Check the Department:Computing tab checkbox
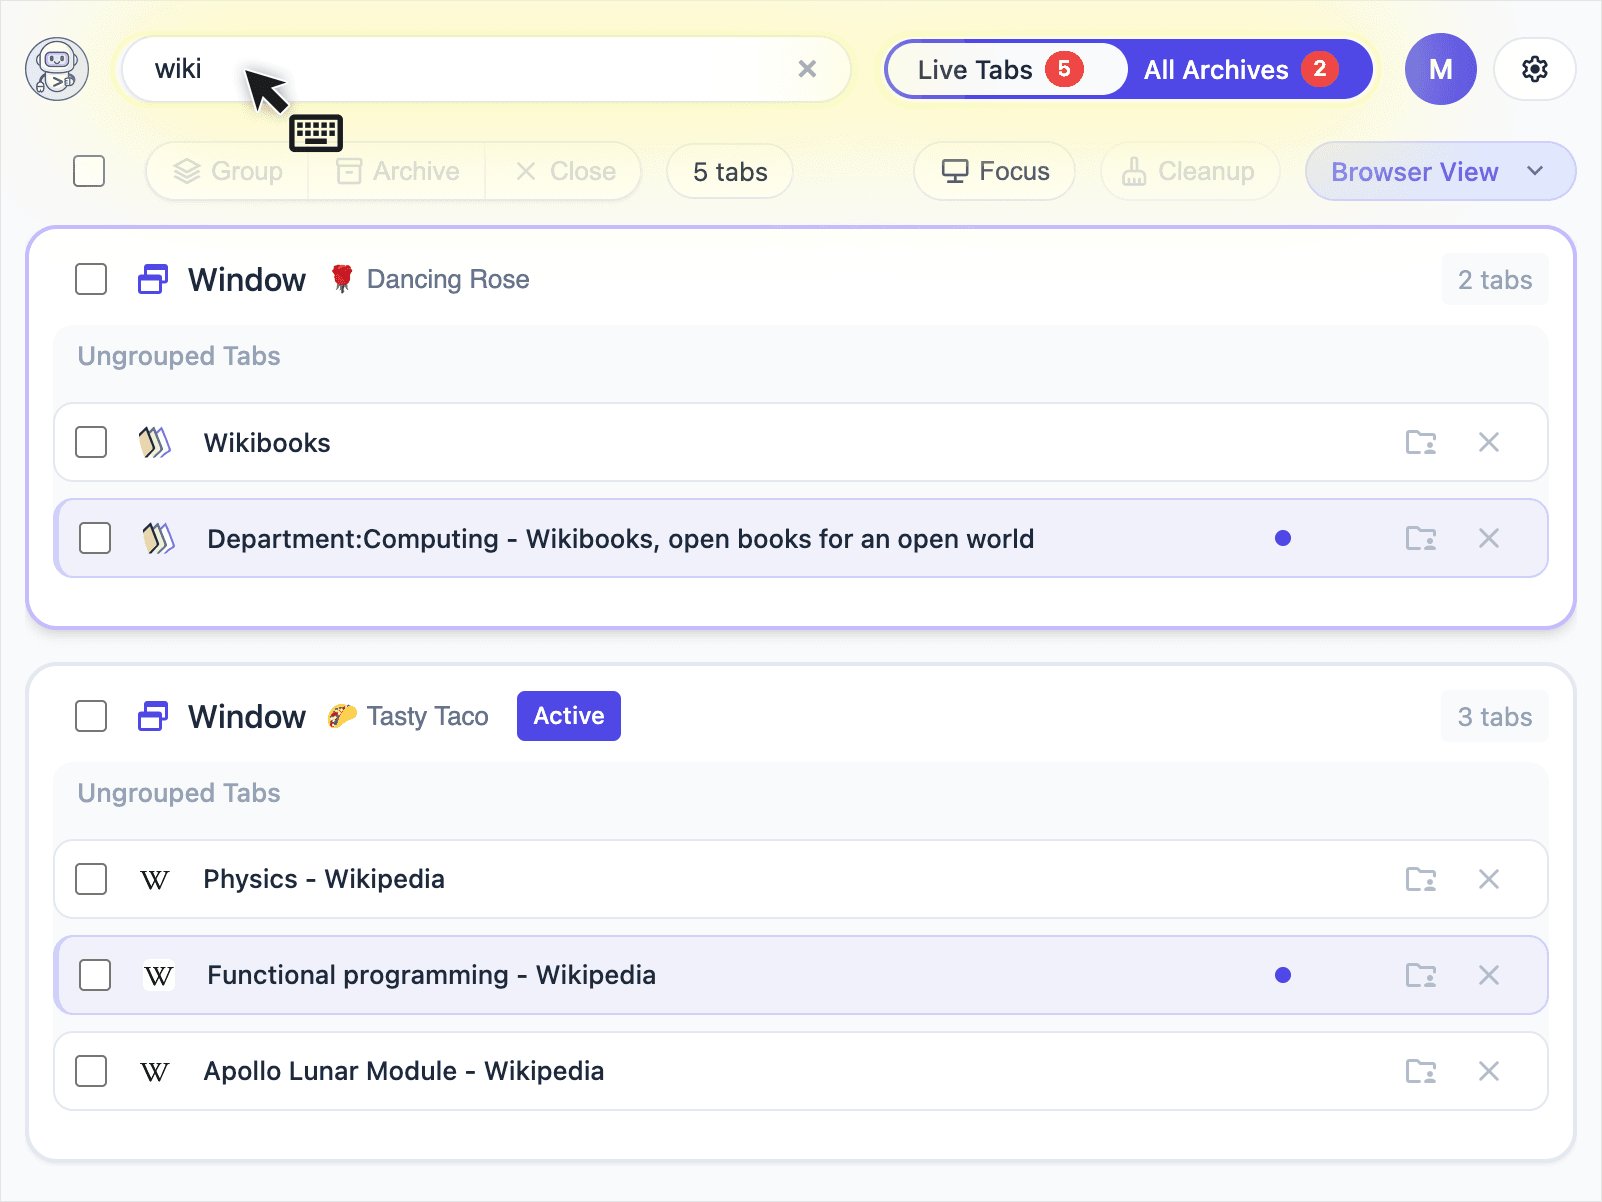 95,538
